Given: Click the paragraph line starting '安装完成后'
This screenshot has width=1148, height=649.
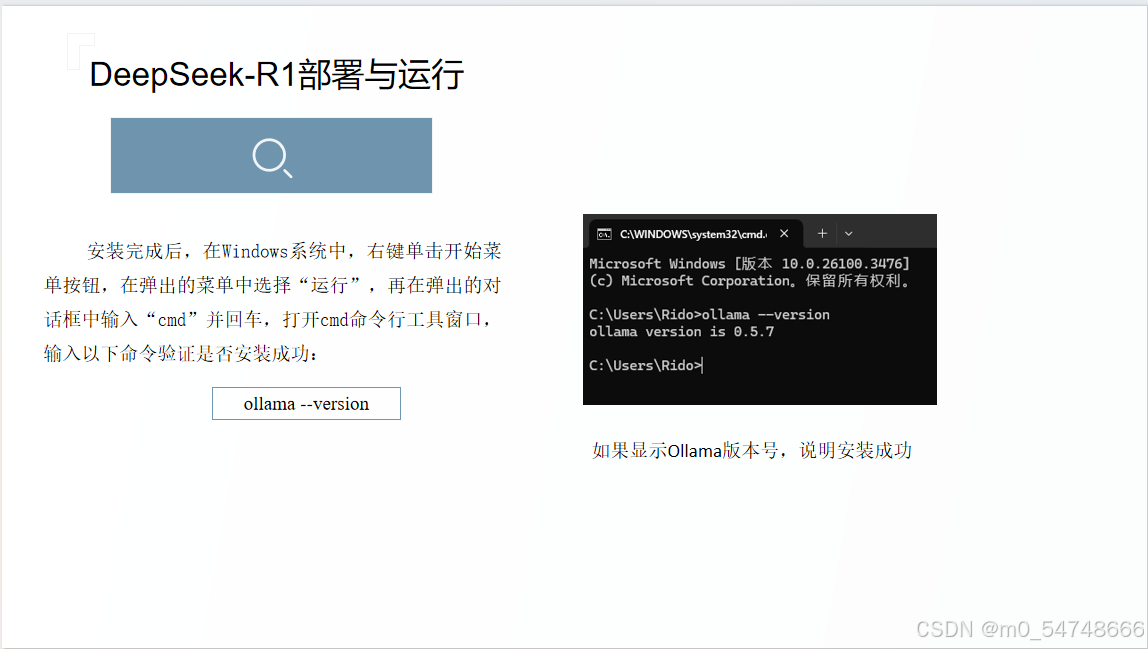Looking at the screenshot, I should 294,251.
